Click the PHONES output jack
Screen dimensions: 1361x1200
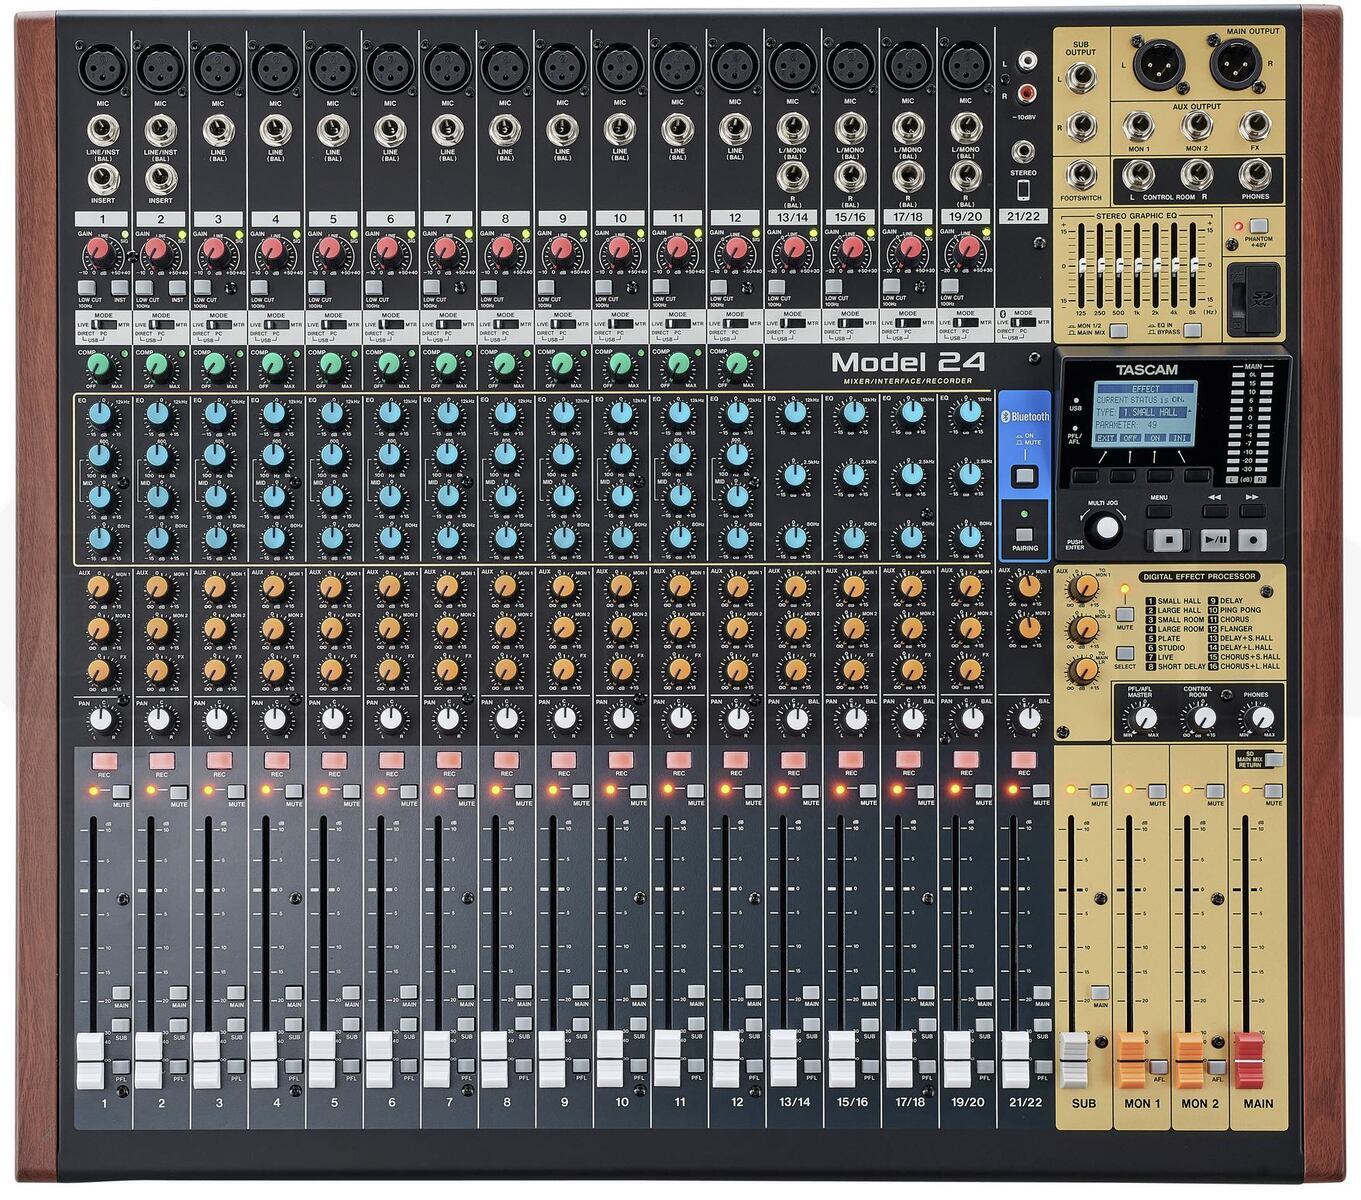(x=1255, y=176)
